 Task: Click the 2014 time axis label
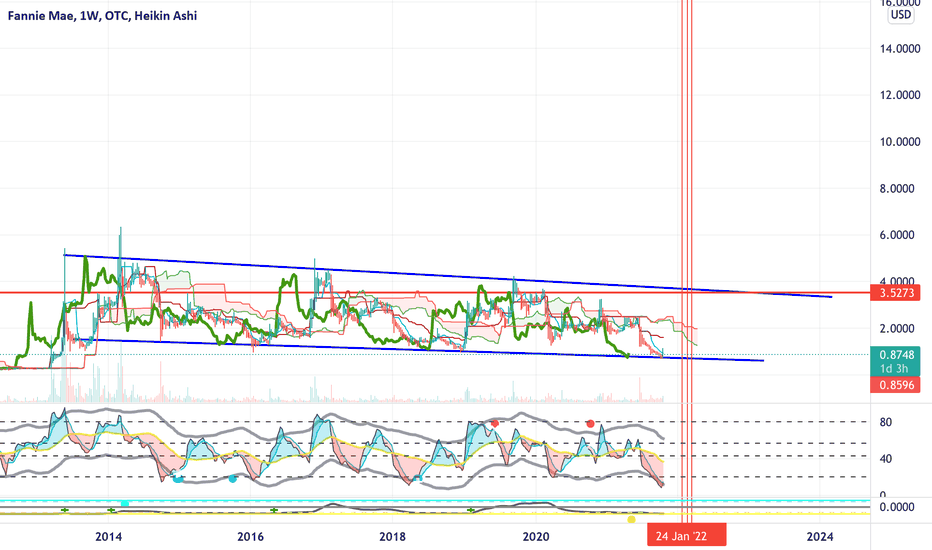point(108,537)
